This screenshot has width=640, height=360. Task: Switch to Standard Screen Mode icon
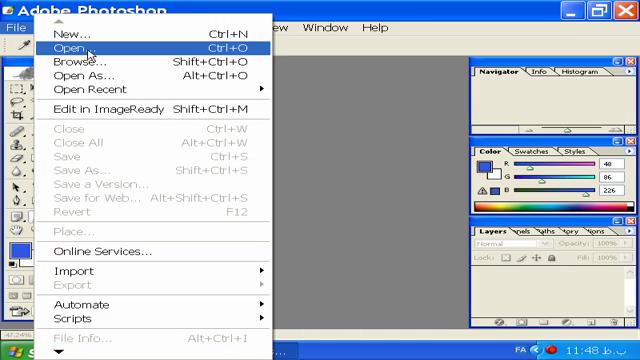[x=13, y=296]
